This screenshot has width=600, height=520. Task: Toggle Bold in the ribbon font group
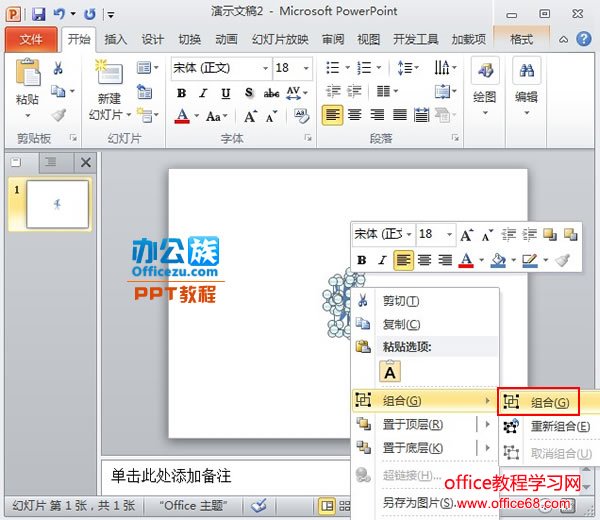point(181,93)
